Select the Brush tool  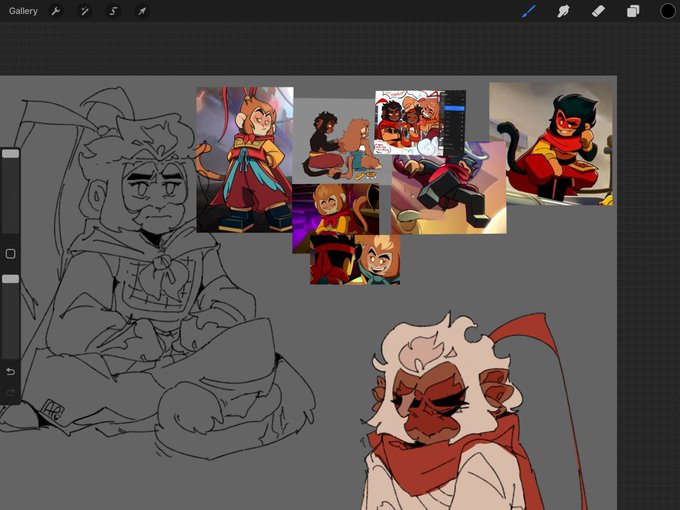pyautogui.click(x=529, y=11)
